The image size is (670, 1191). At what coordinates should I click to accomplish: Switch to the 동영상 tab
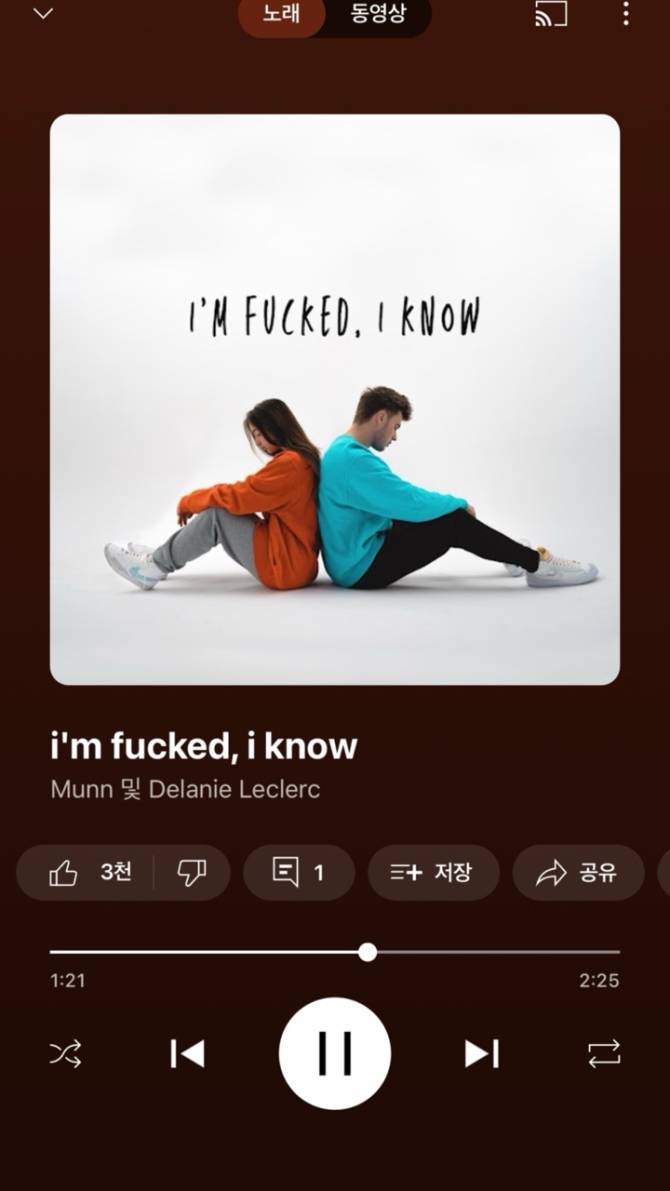pyautogui.click(x=378, y=14)
